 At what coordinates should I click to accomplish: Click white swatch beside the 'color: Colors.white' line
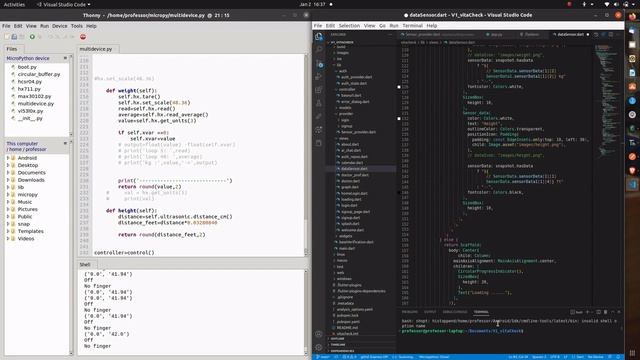point(399,118)
